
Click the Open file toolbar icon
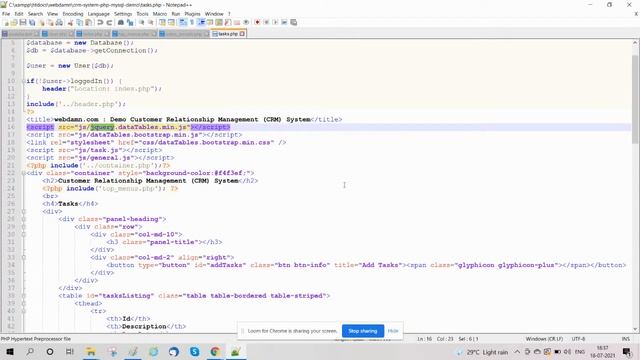[x=14, y=22]
